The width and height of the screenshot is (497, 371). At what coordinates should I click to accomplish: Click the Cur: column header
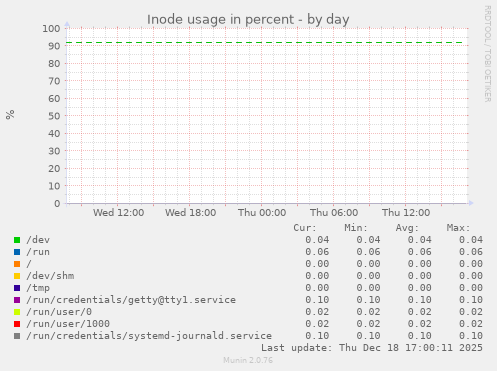point(305,228)
